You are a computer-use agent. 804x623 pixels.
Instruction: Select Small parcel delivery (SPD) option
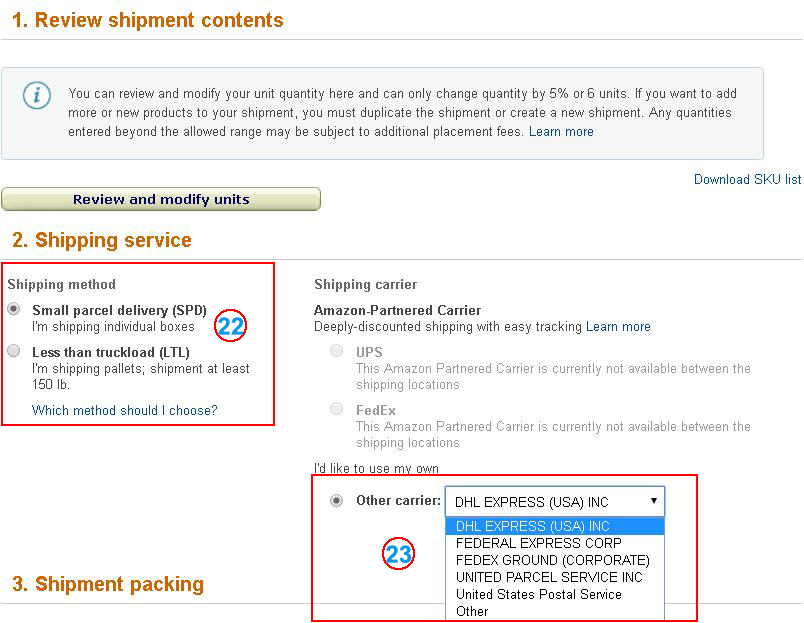(x=14, y=310)
